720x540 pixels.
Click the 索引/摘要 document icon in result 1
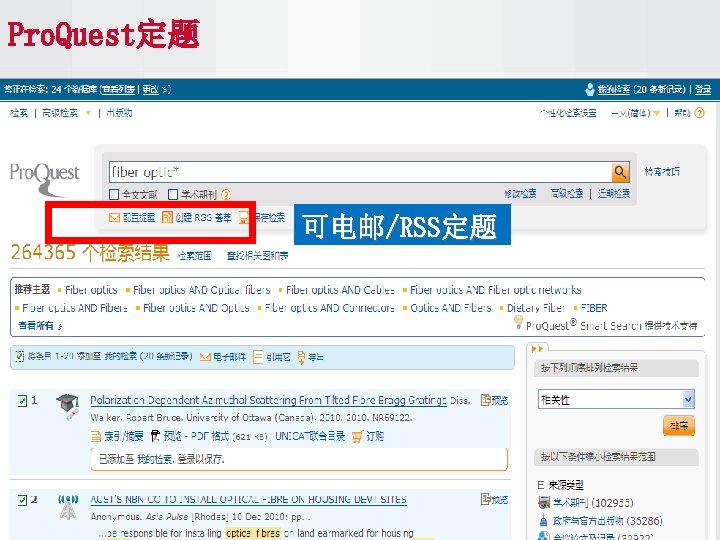click(x=96, y=436)
